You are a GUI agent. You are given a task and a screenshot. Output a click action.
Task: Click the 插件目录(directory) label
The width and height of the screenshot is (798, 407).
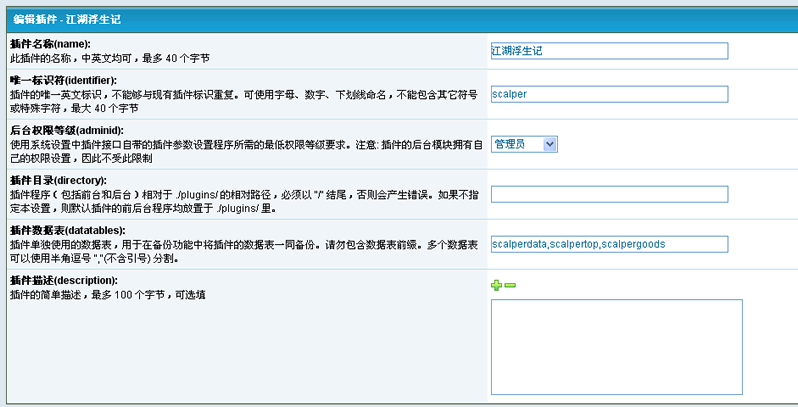click(x=58, y=181)
